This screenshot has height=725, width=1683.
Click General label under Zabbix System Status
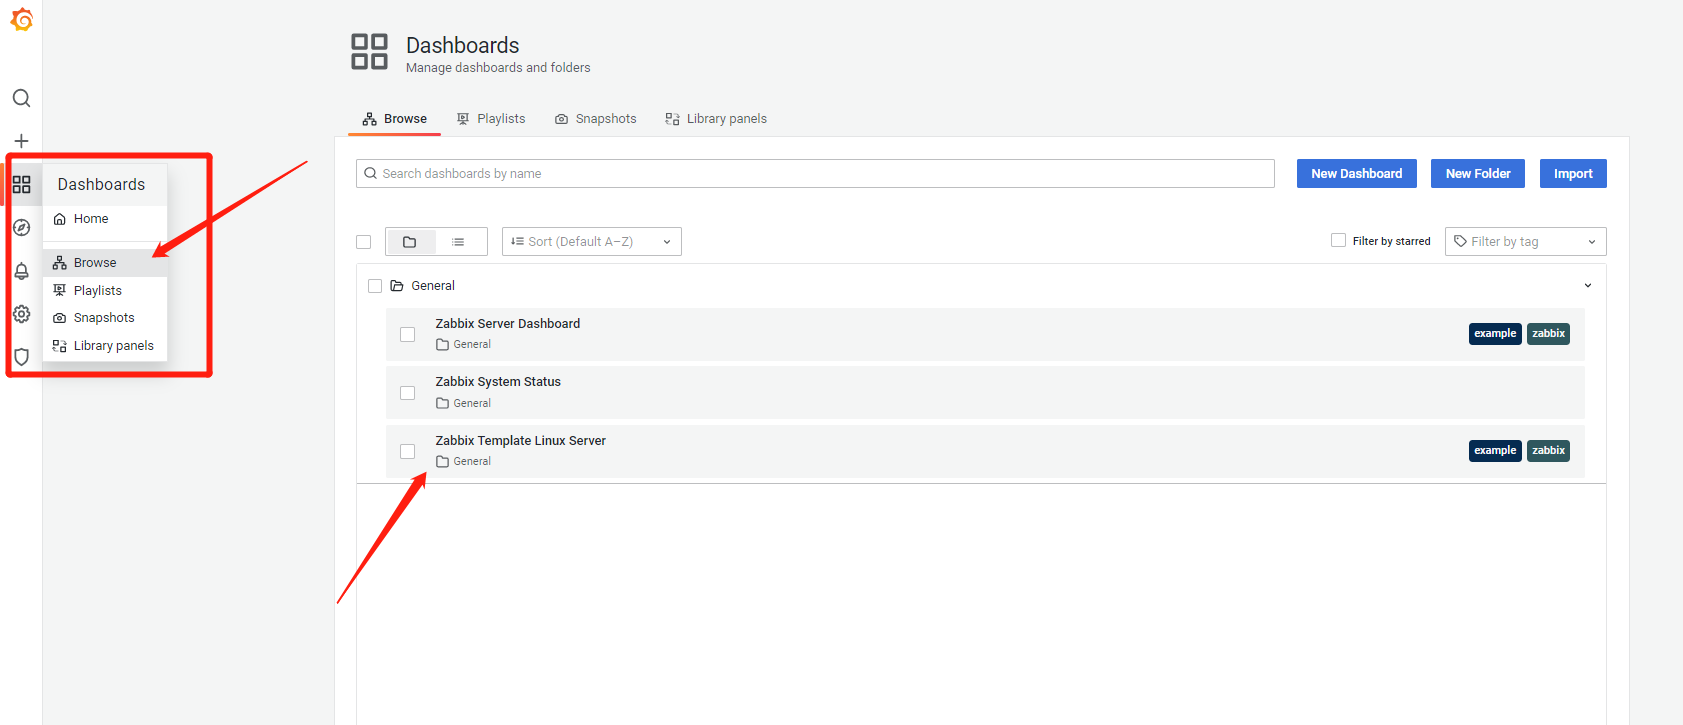pyautogui.click(x=472, y=404)
